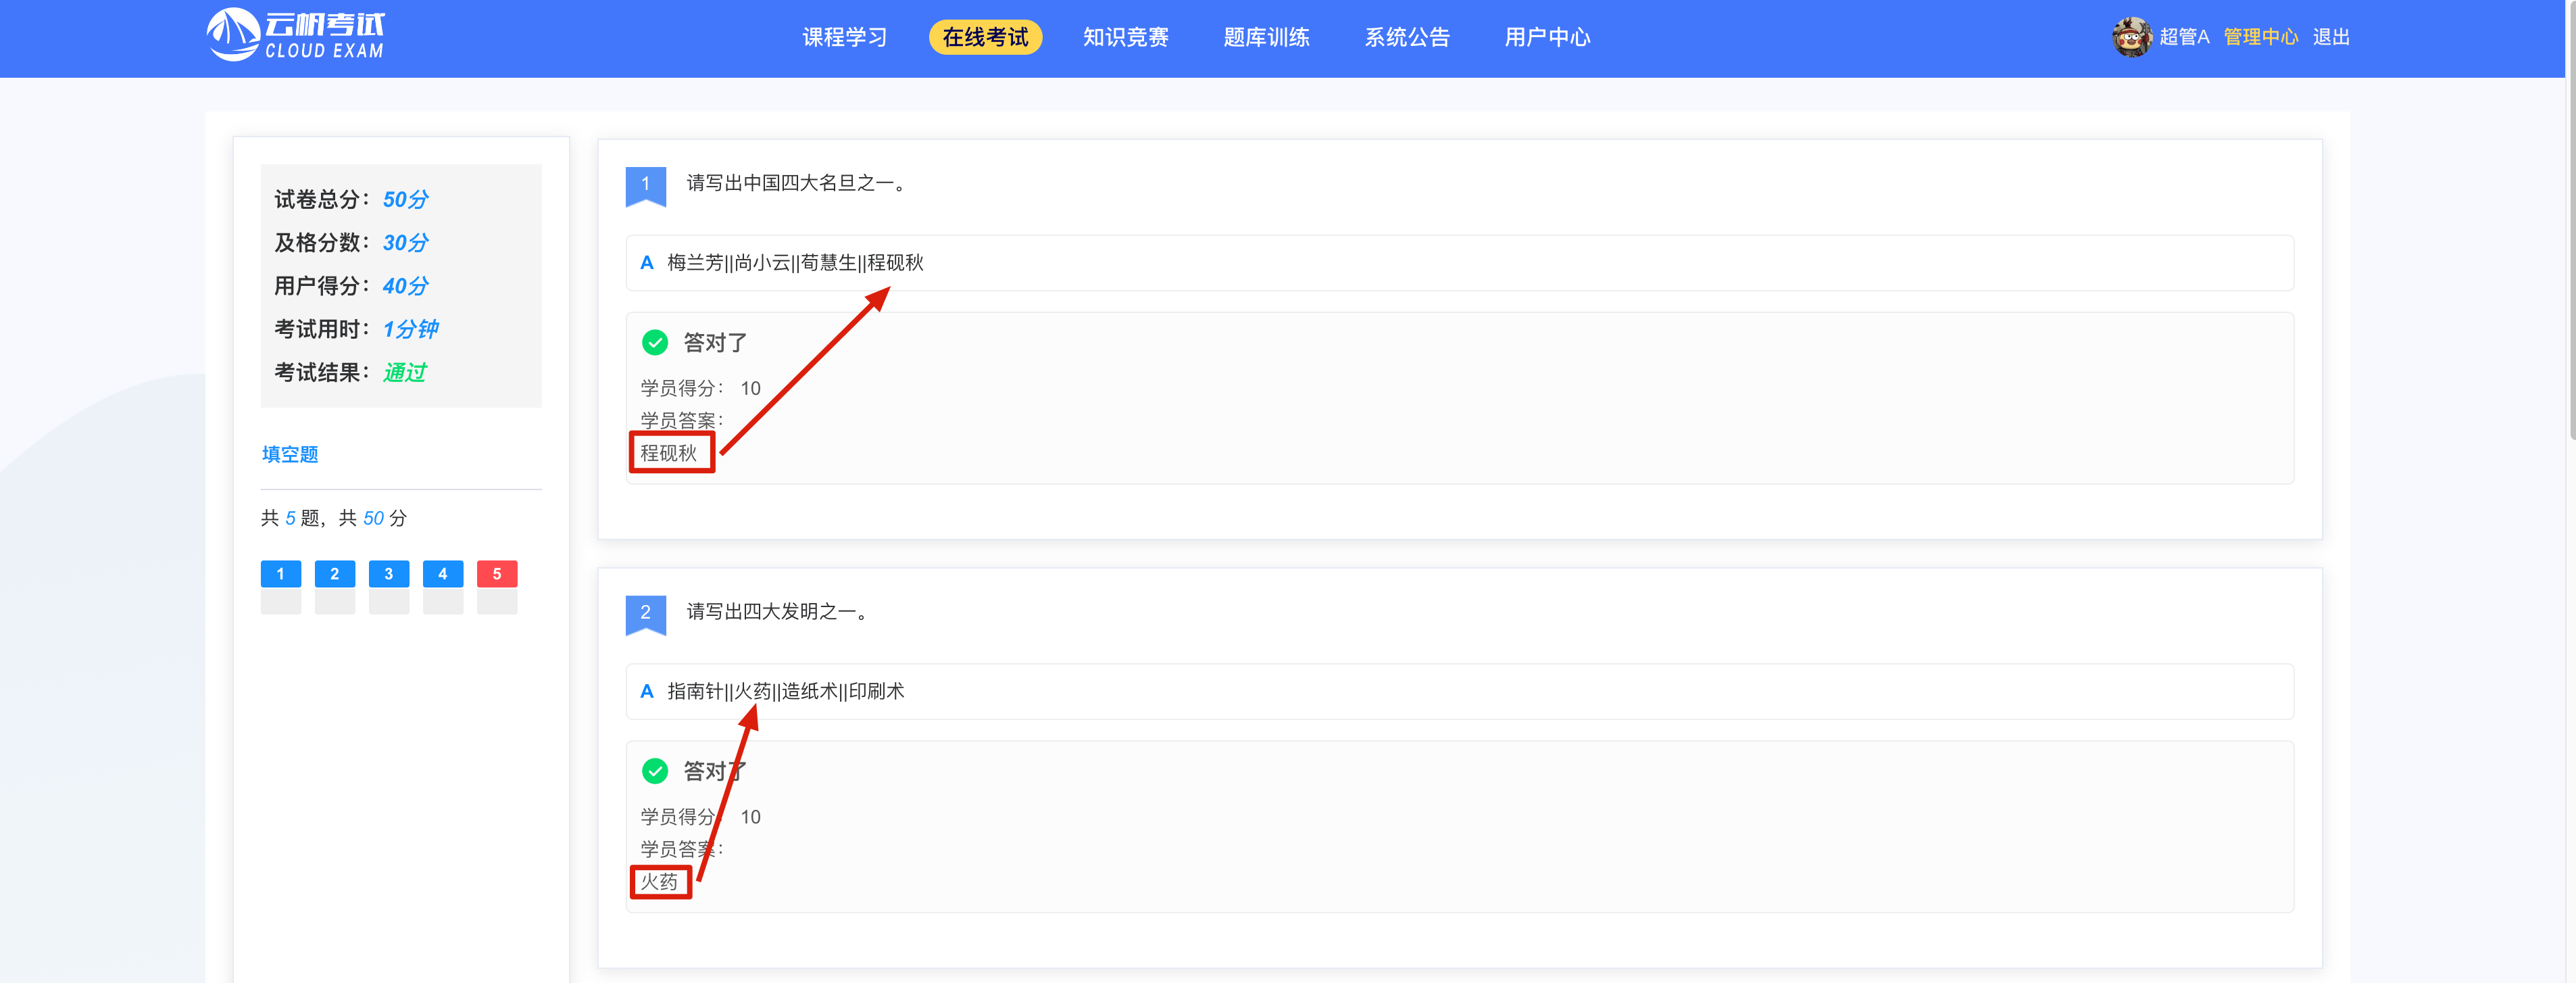
Task: Click question 1 学员得分 10 text
Action: (701, 388)
